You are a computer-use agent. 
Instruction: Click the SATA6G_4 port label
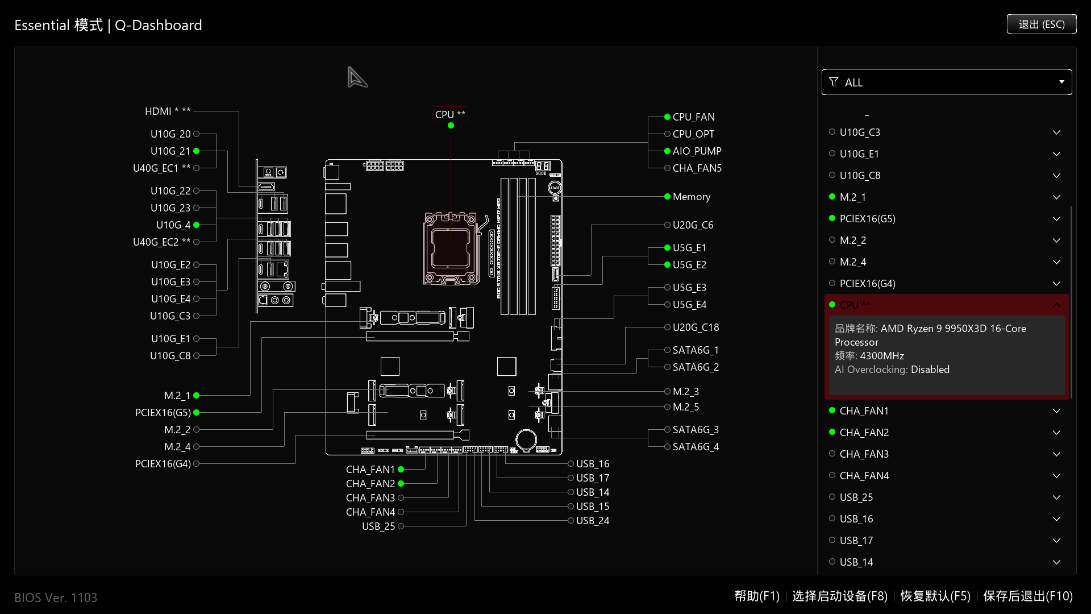click(696, 447)
